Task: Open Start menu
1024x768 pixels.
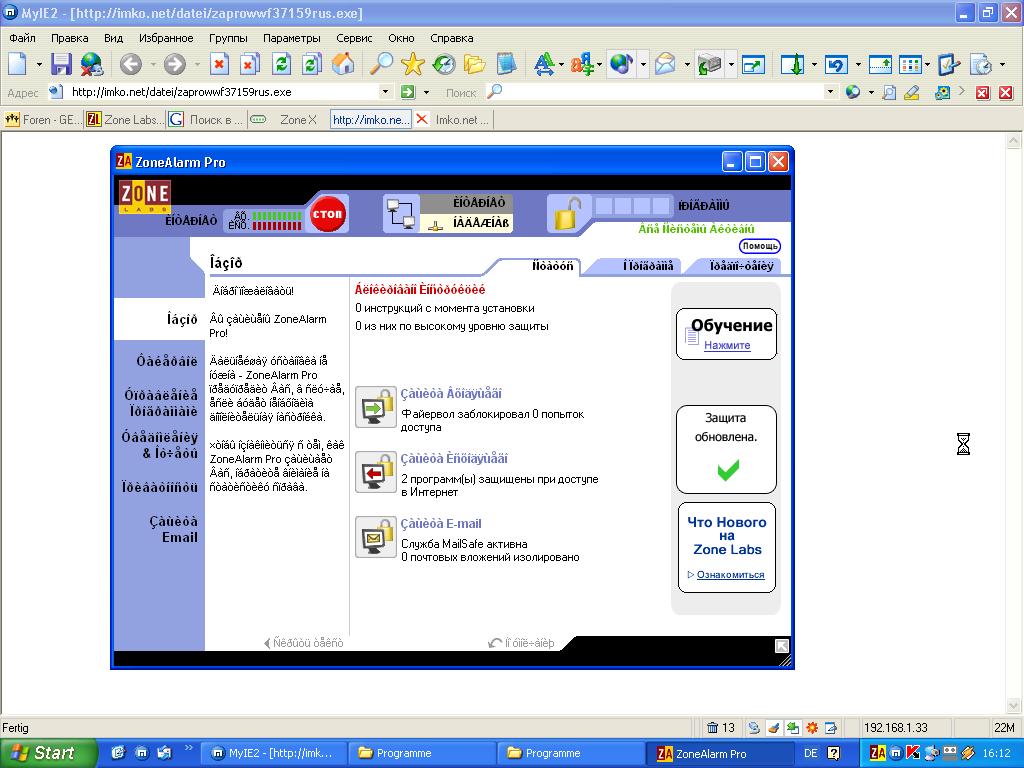Action: pos(48,753)
